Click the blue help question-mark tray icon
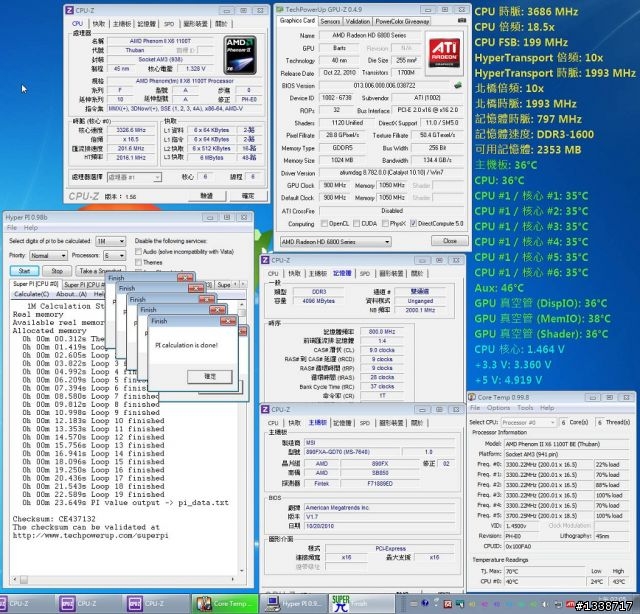This screenshot has width=640, height=614. point(425,603)
